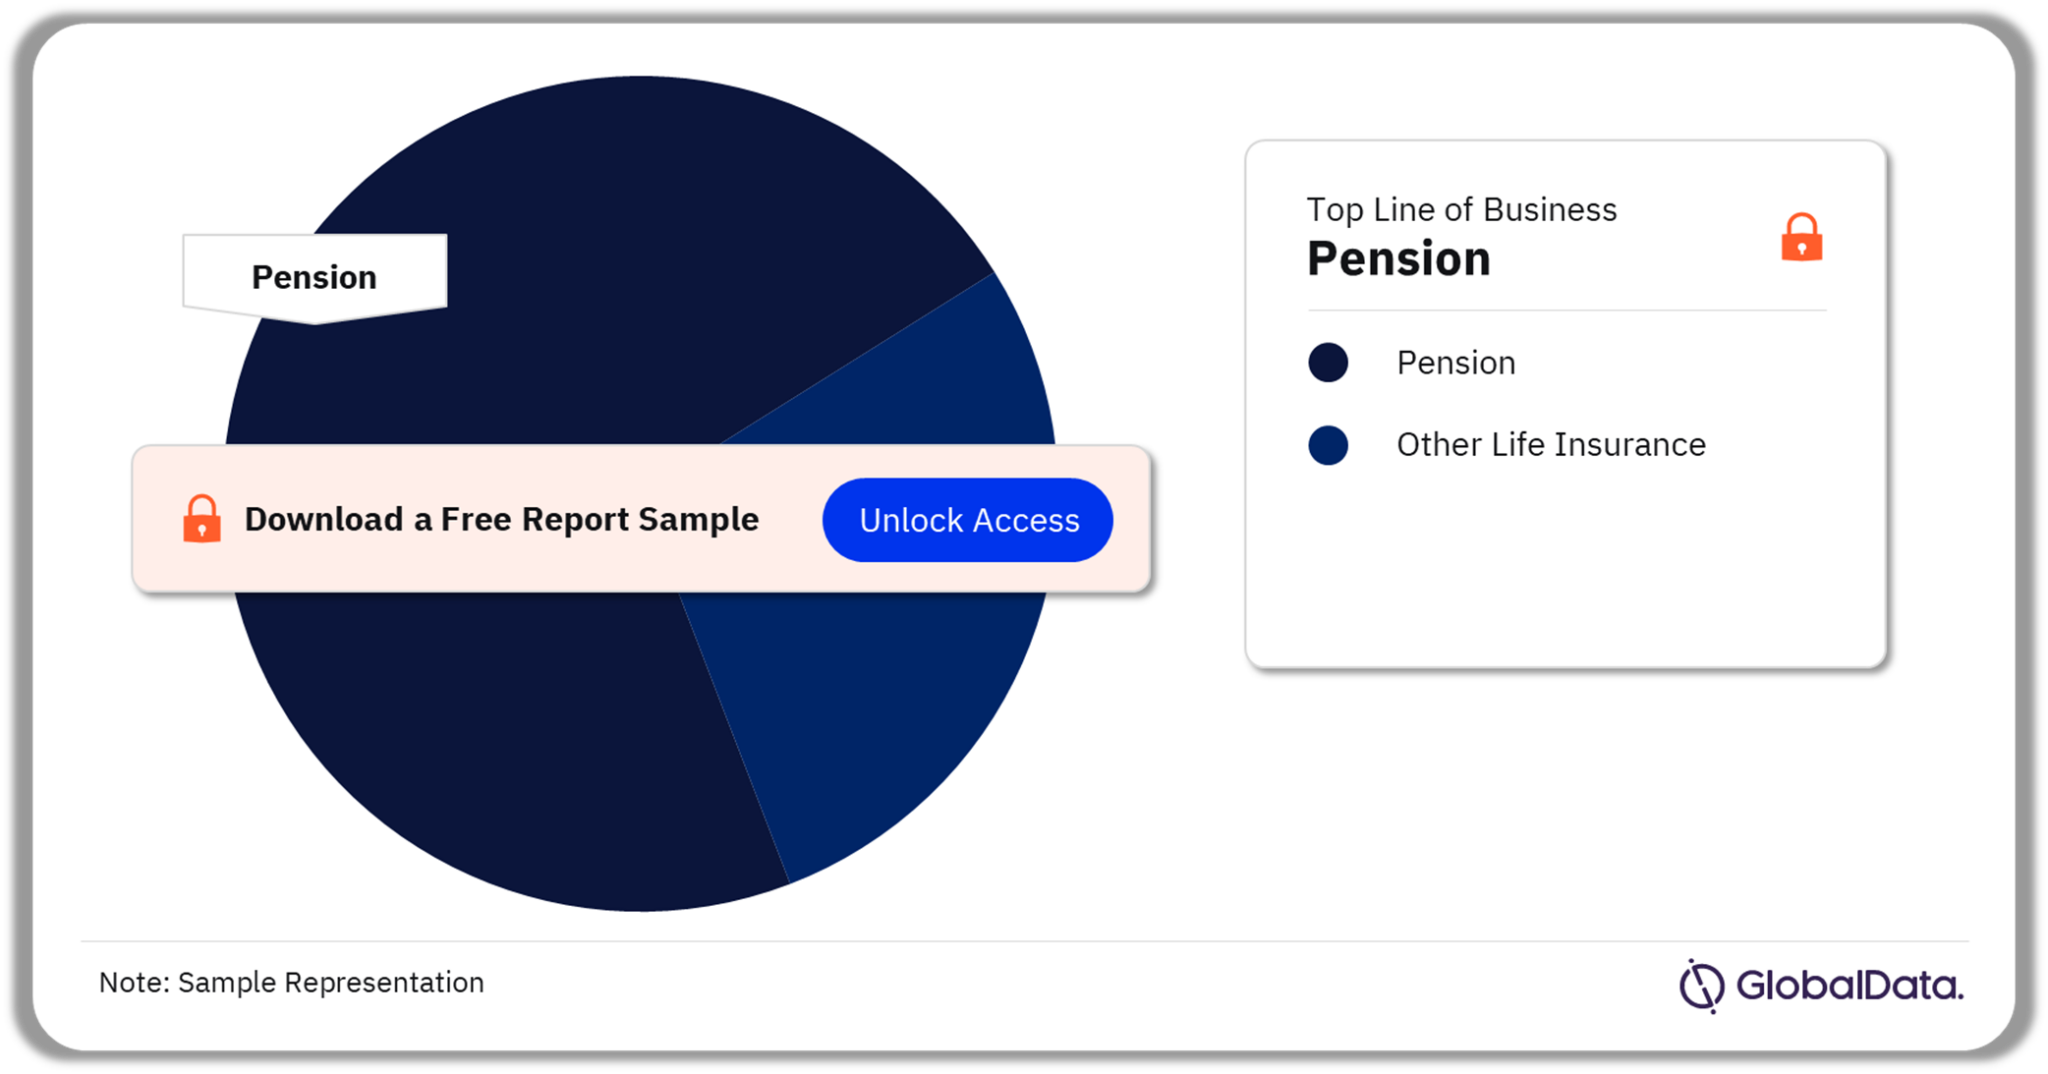Click the bold Pension heading in card

[x=1399, y=259]
